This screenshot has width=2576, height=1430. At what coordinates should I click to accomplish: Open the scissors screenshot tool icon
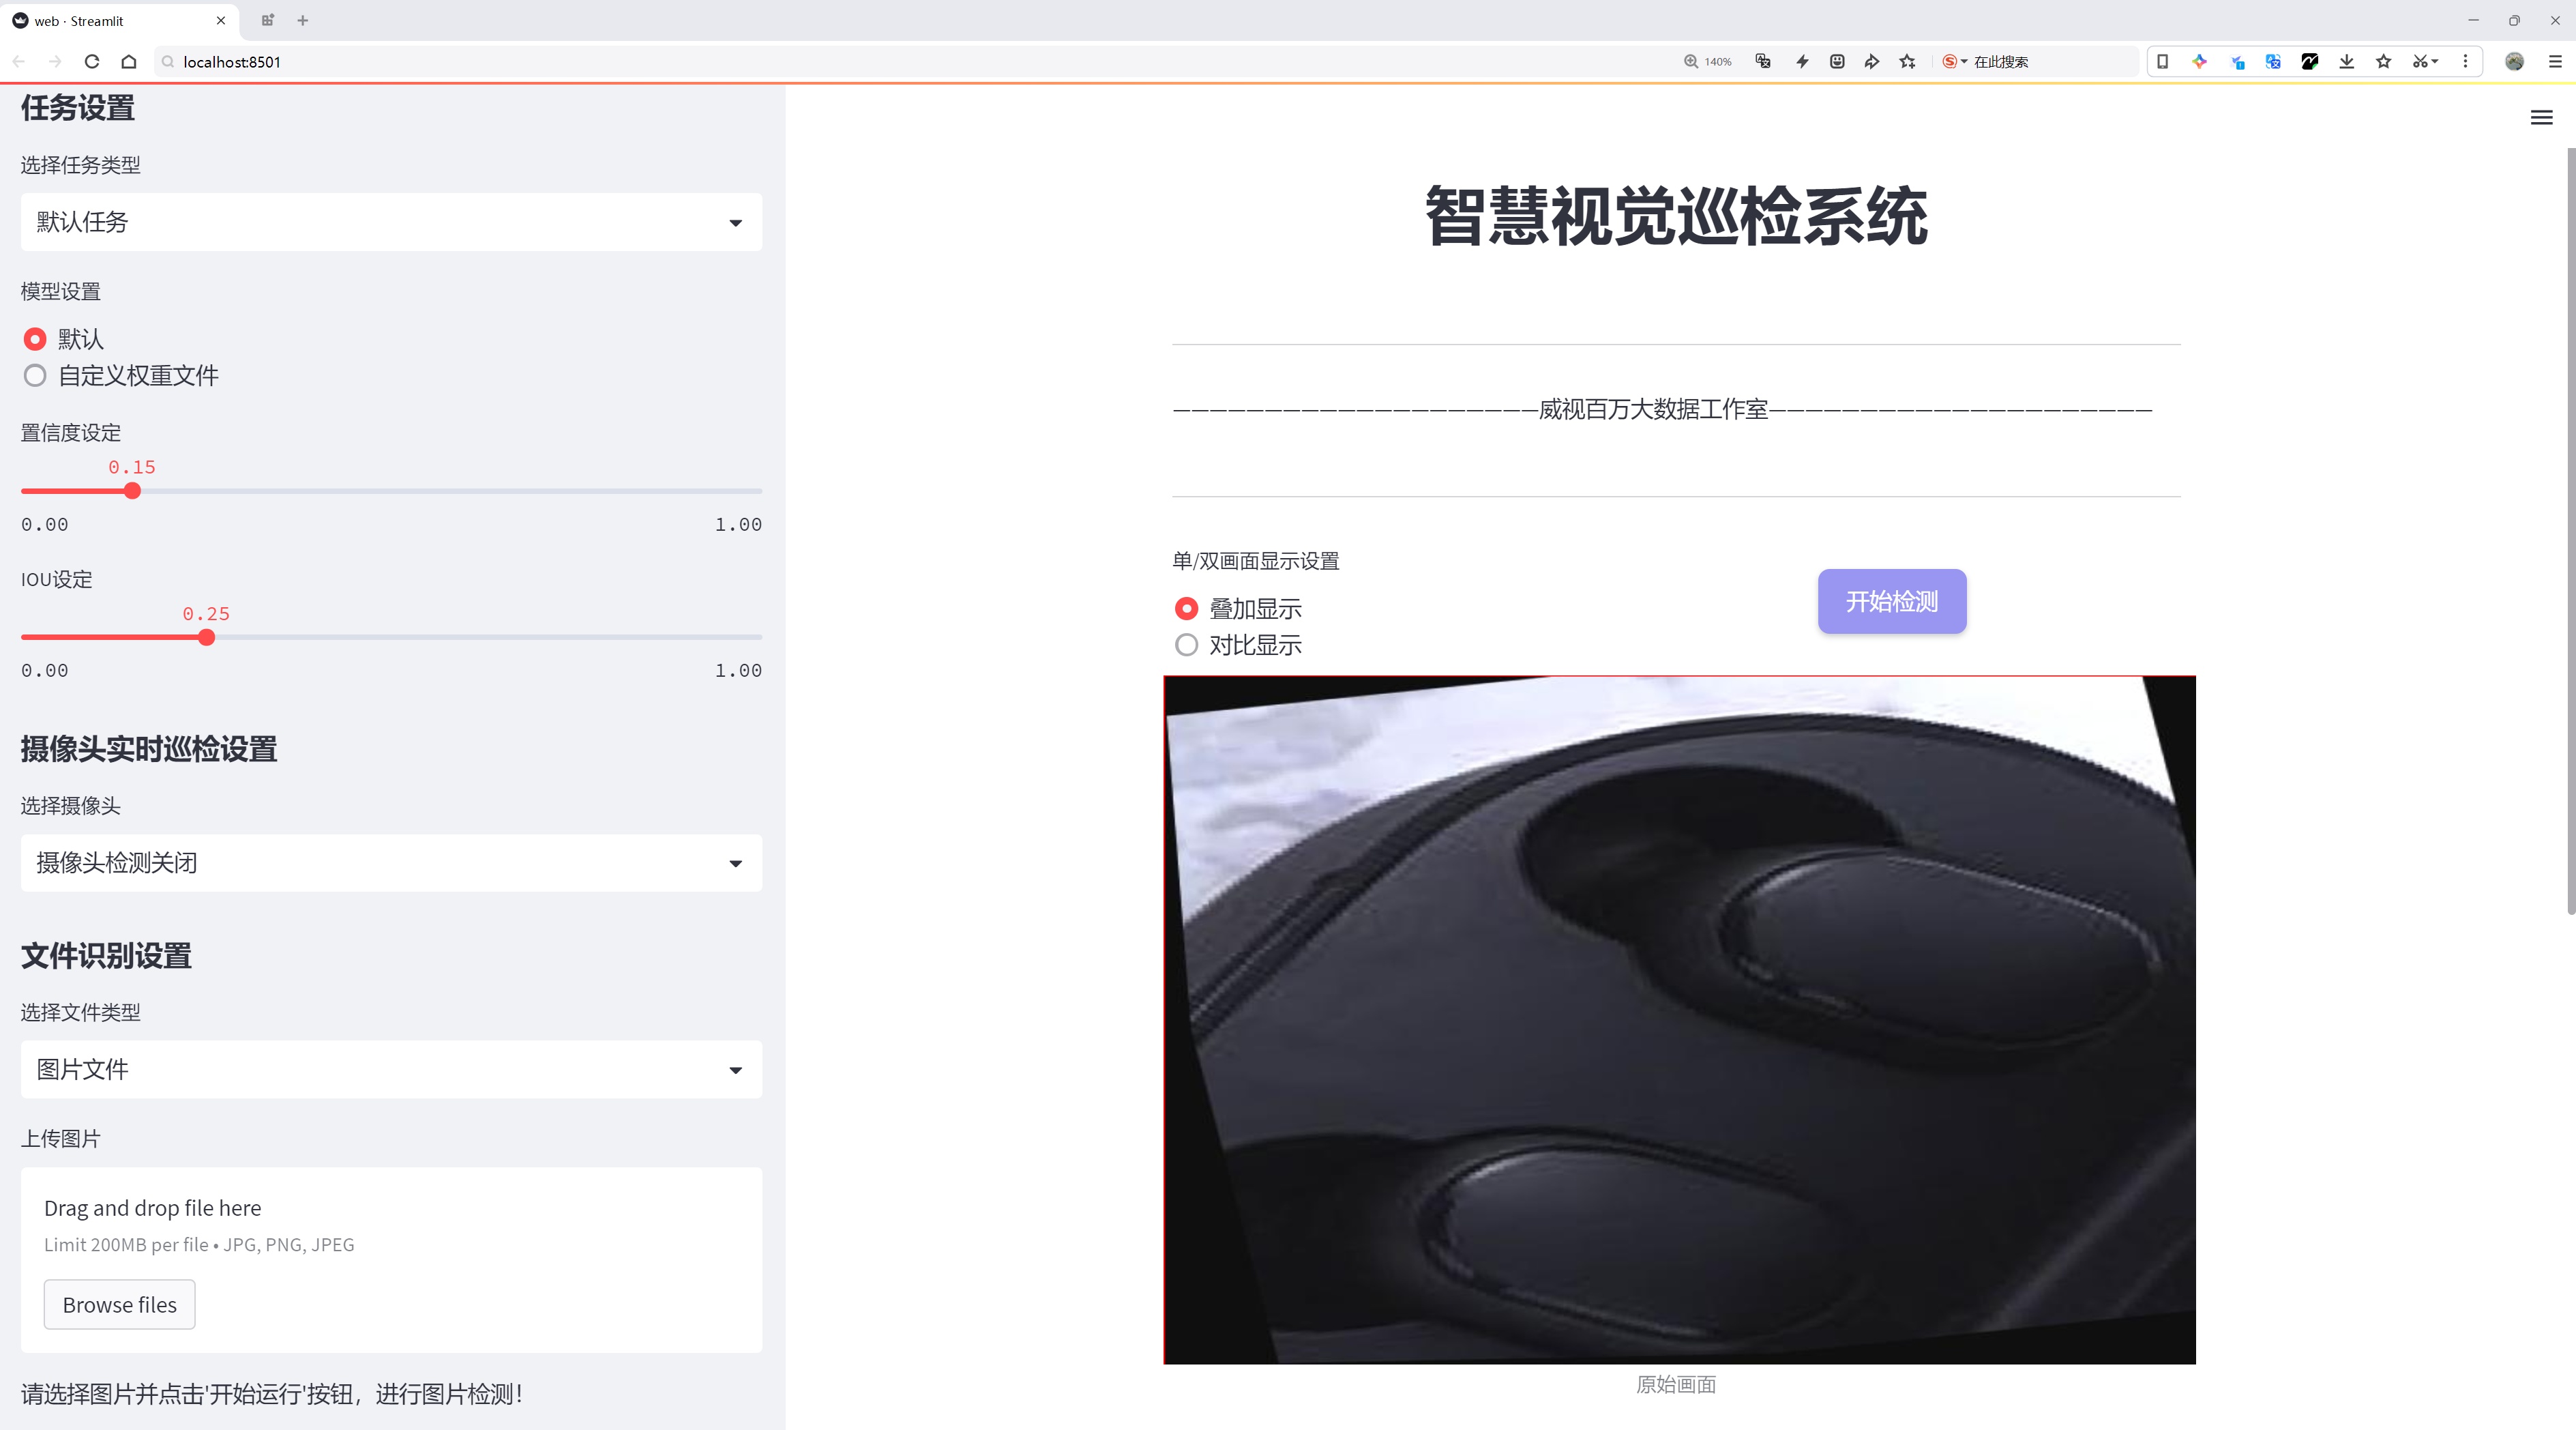click(x=2418, y=62)
